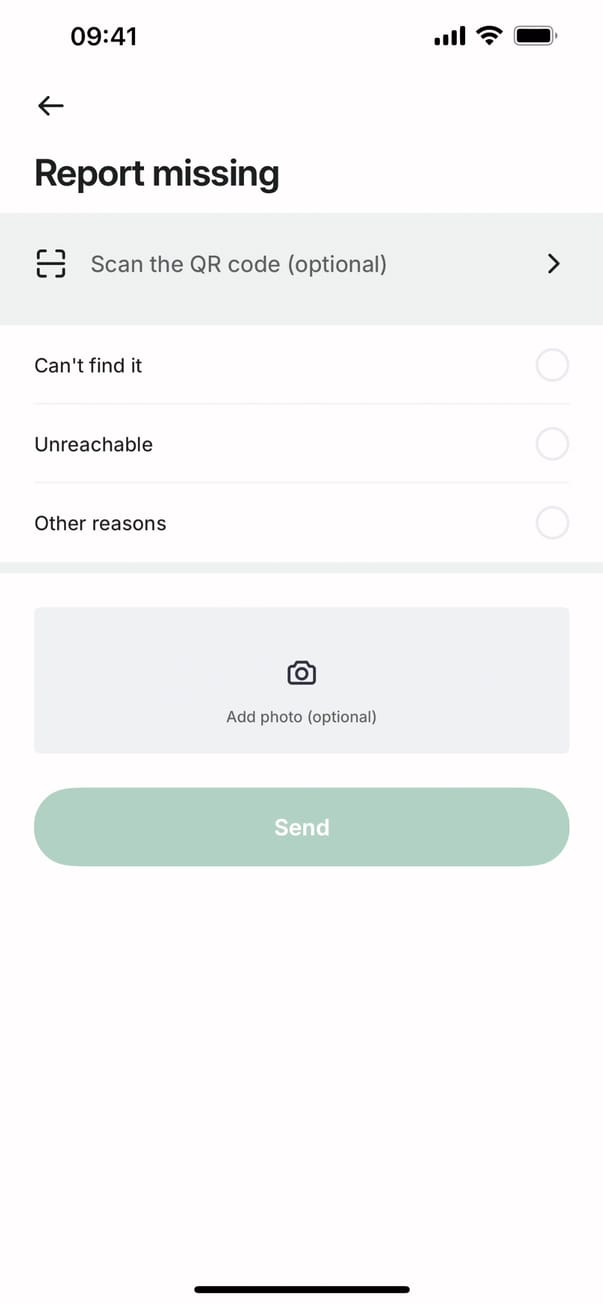Tap the cellular signal bars icon
The height and width of the screenshot is (1304, 603).
click(450, 37)
